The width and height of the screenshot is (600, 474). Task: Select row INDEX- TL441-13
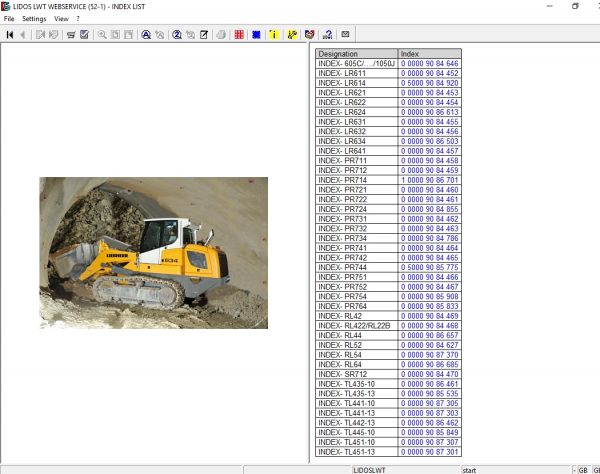388,413
